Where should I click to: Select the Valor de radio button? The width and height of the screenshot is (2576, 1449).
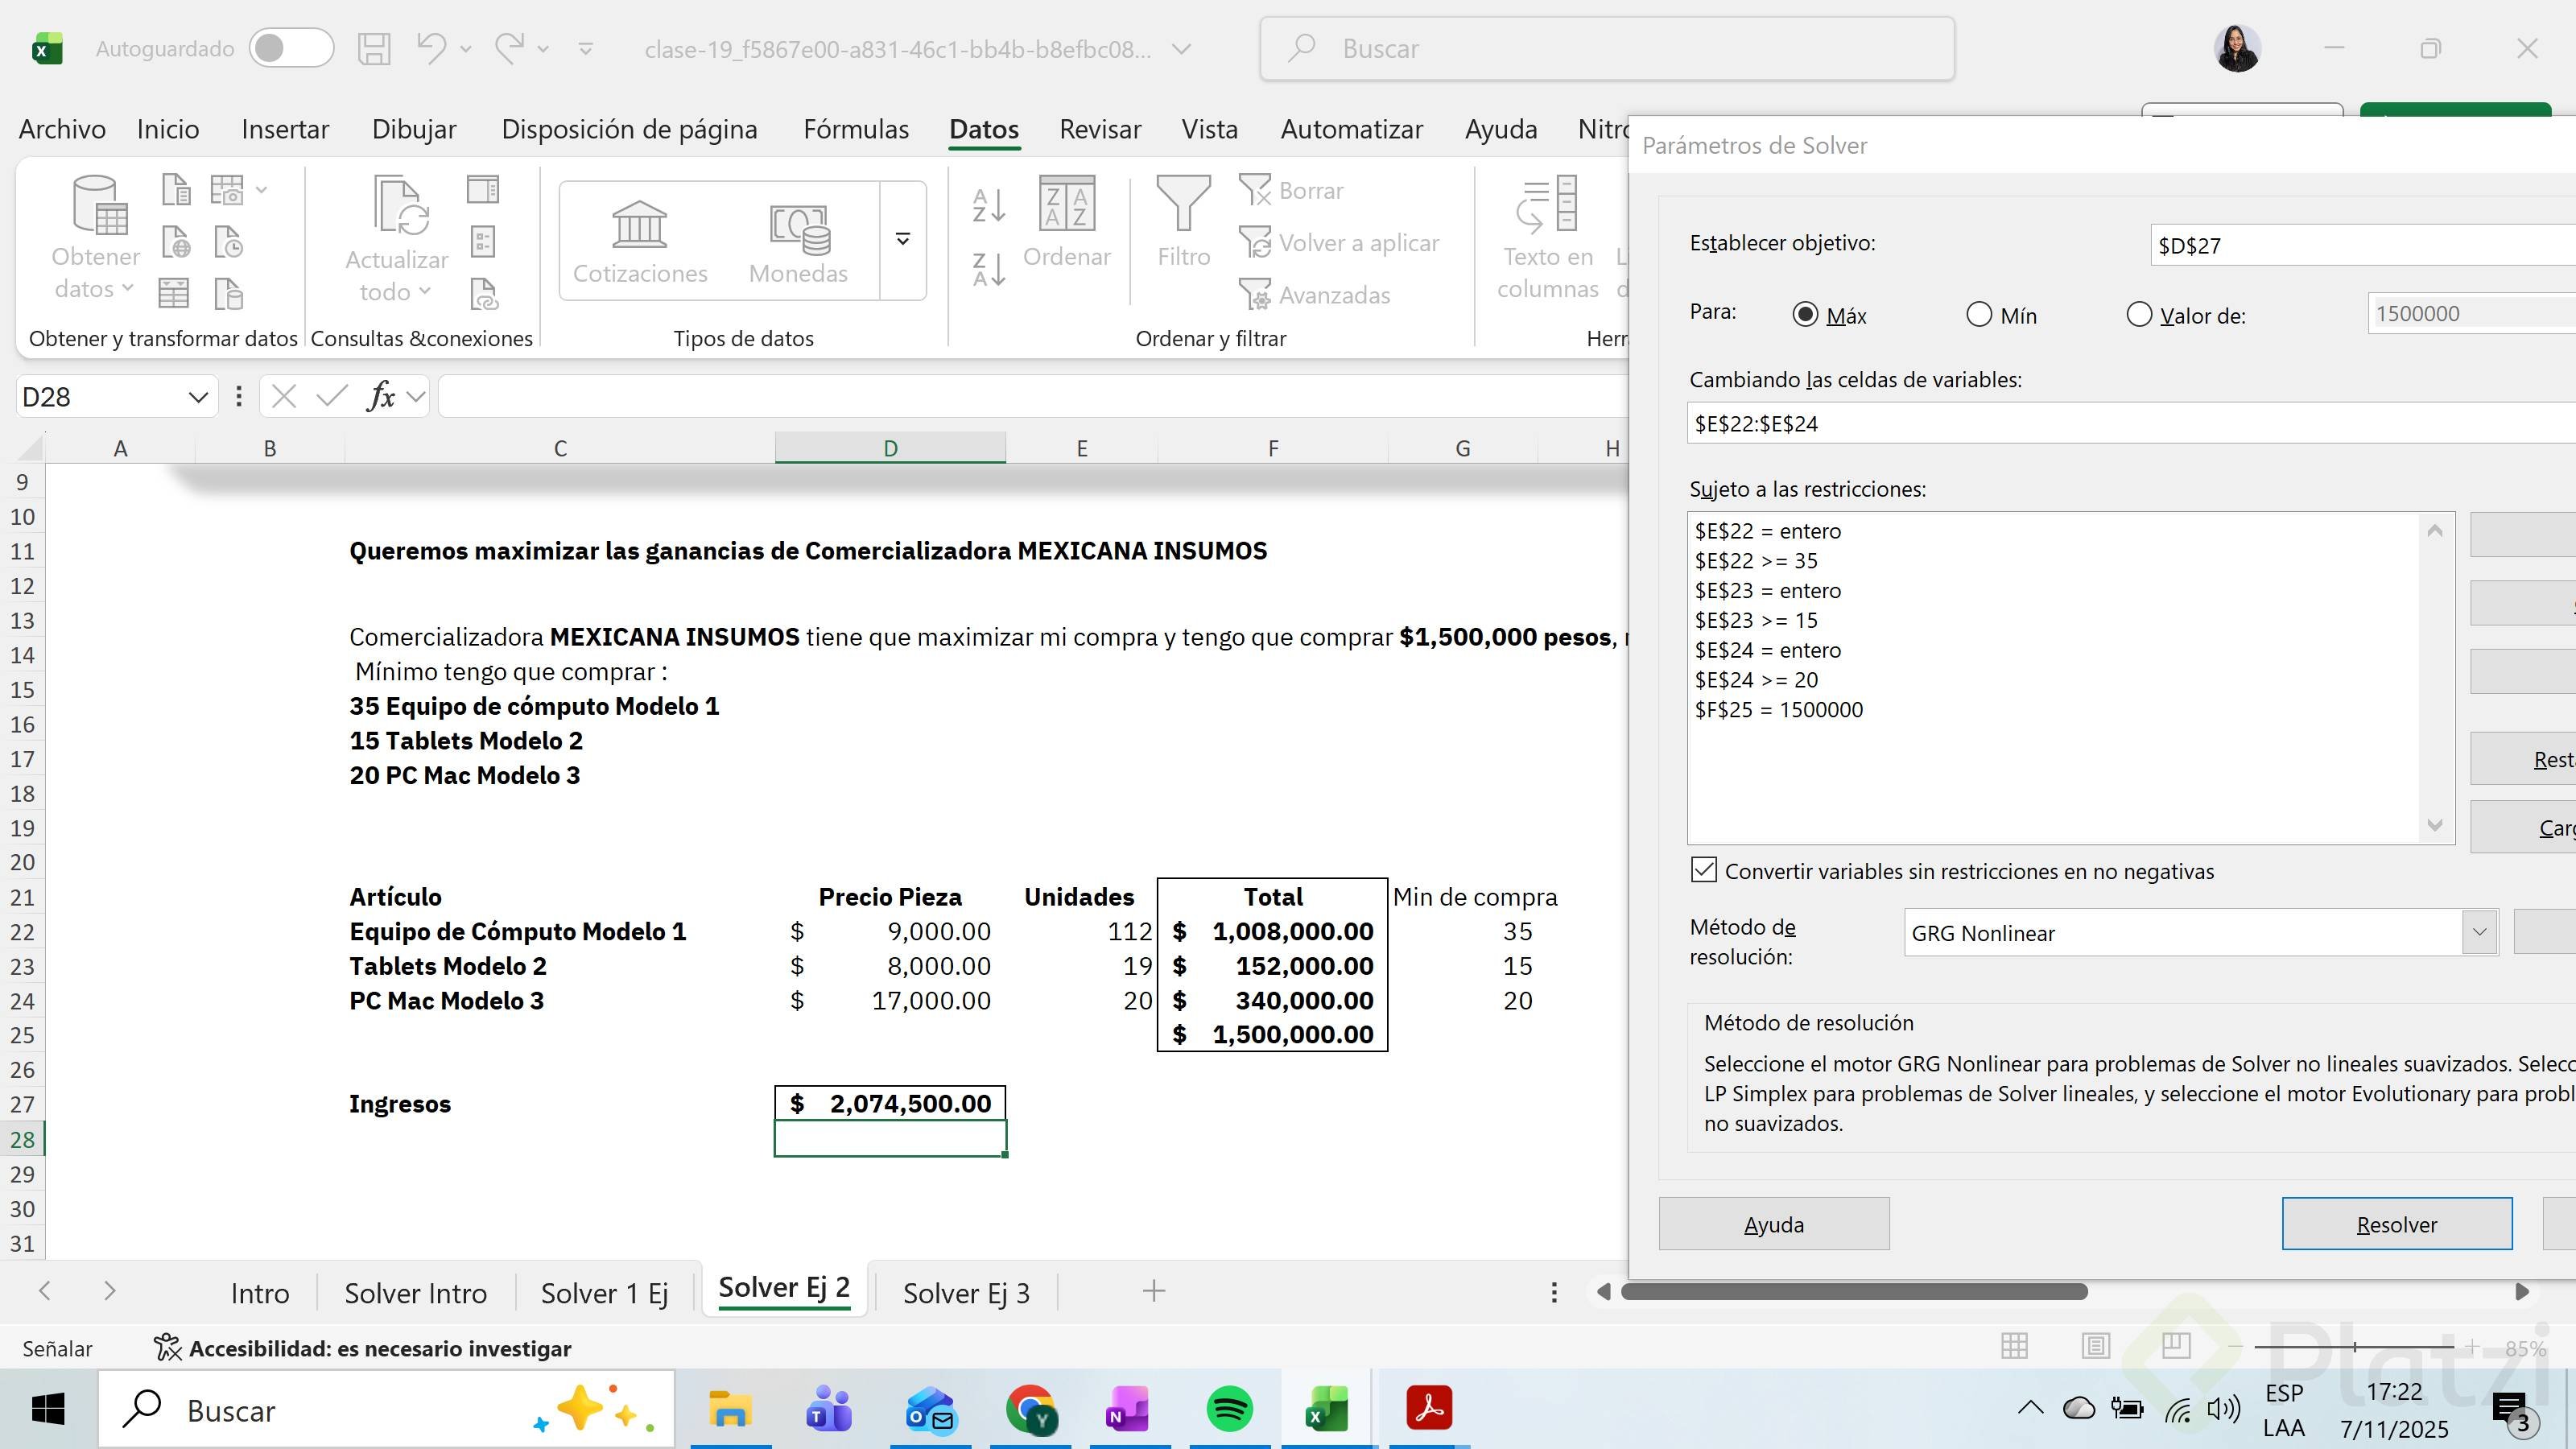2139,315
